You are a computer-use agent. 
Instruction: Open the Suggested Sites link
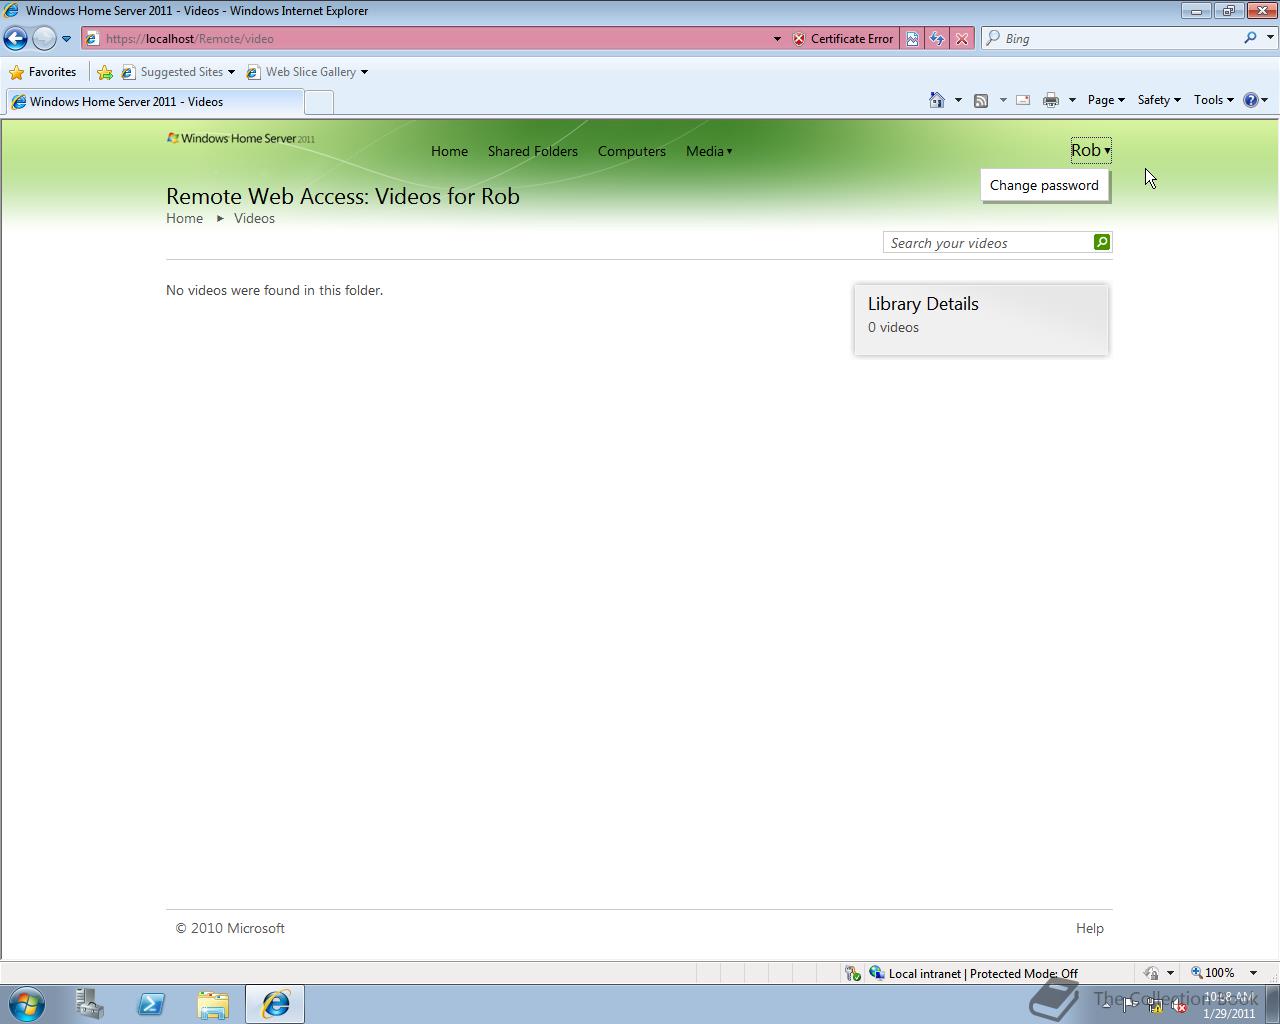178,72
